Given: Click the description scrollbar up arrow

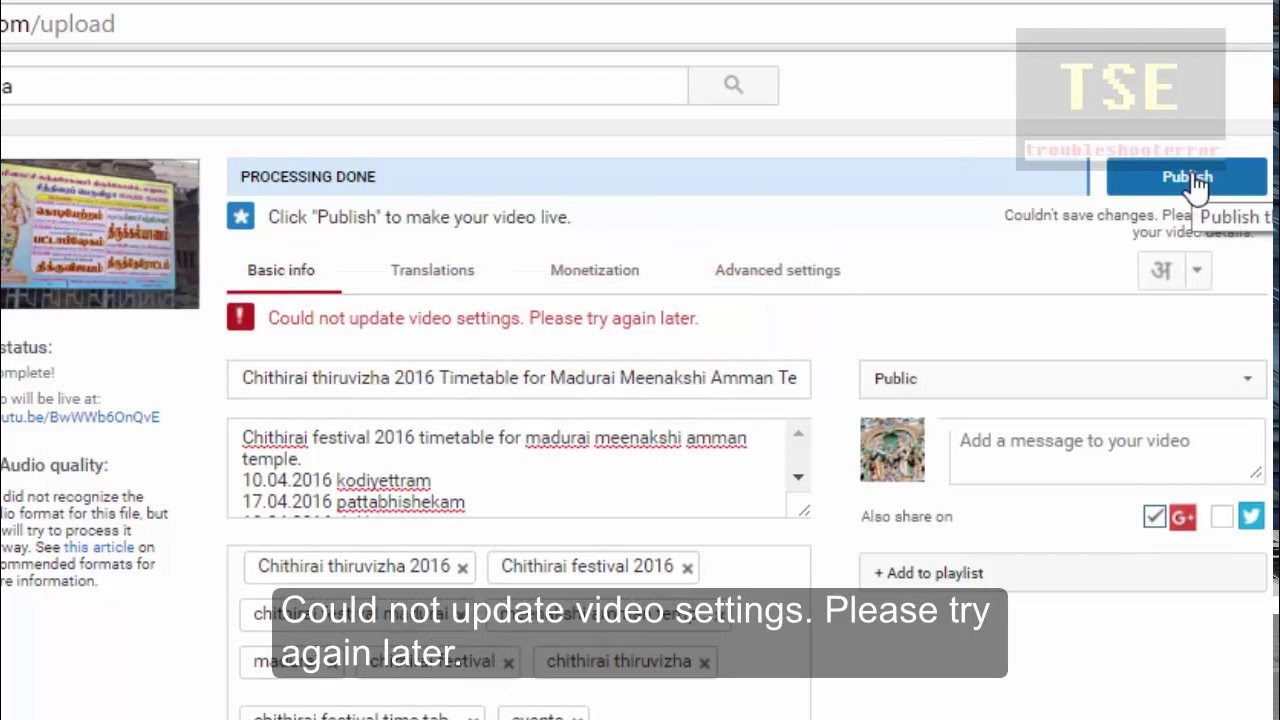Looking at the screenshot, I should [x=798, y=433].
